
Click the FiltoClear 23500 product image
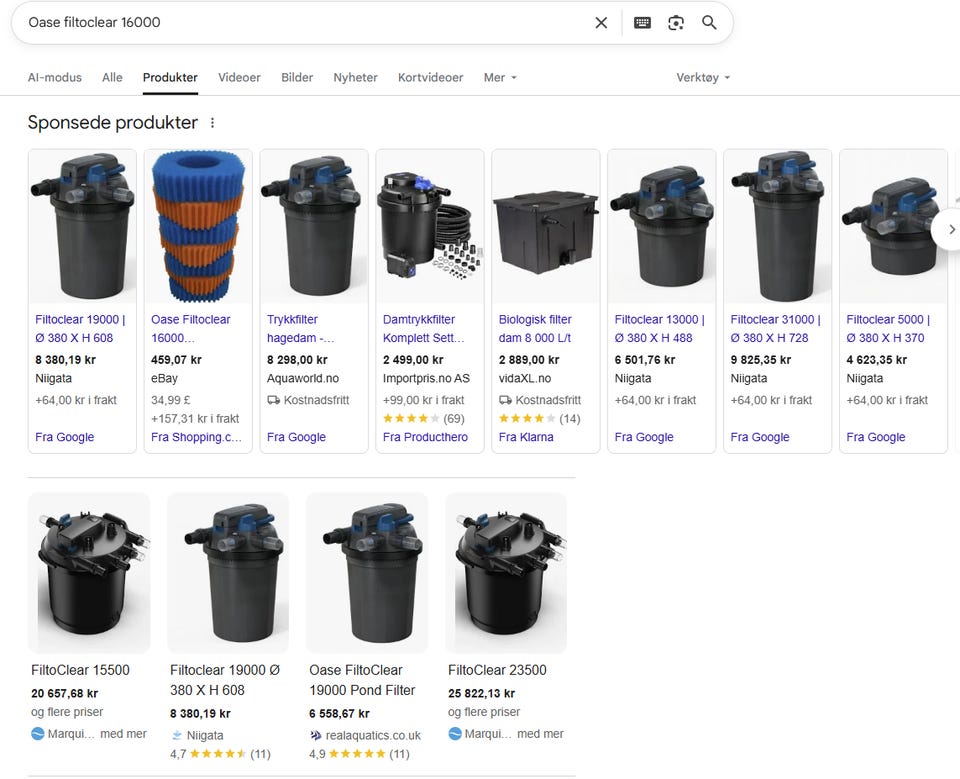[506, 573]
